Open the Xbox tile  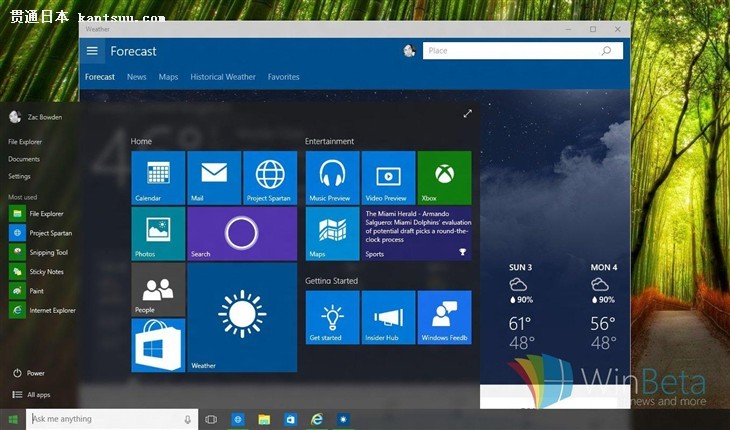[444, 178]
